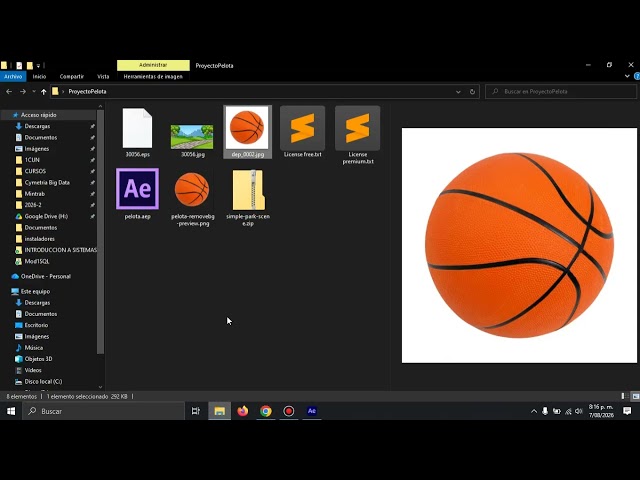Open pinned Descargas under Acceso rápido
Image resolution: width=640 pixels, height=480 pixels.
tap(37, 126)
